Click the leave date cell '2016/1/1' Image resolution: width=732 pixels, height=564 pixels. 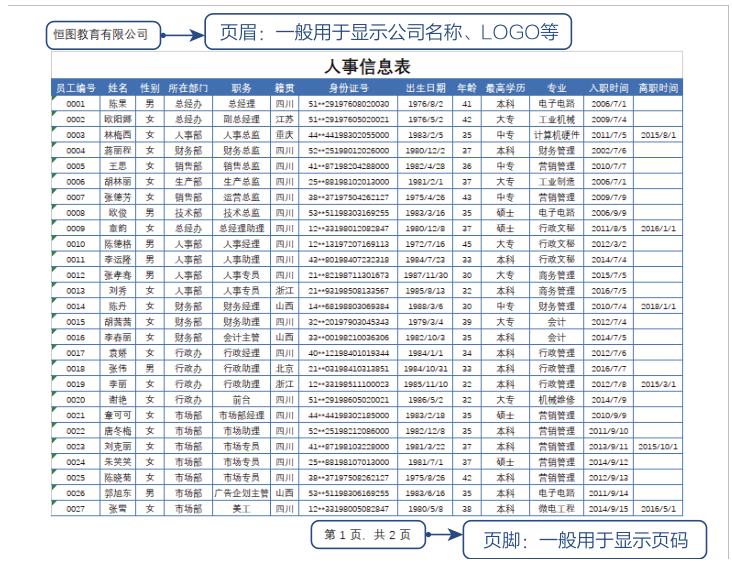(658, 229)
